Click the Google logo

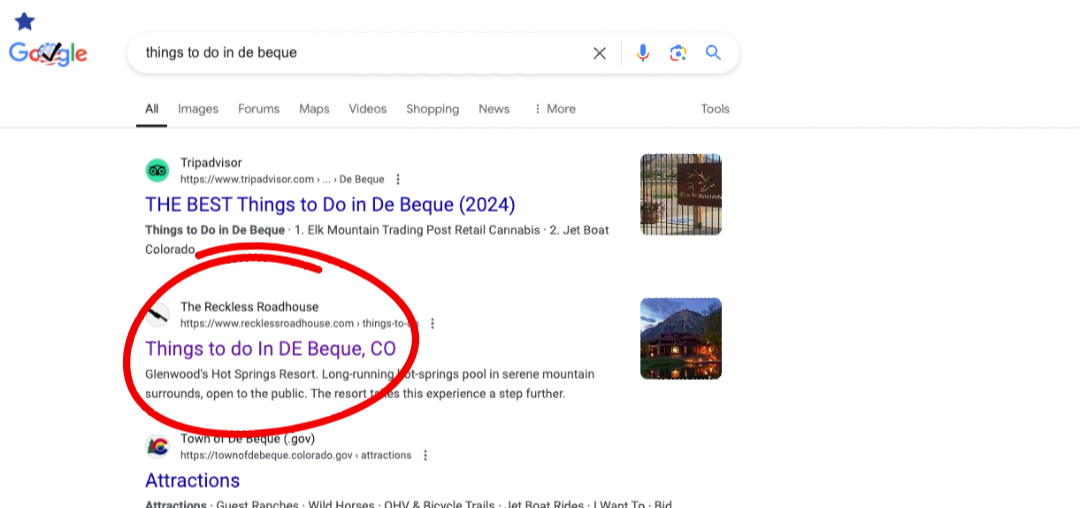tap(48, 53)
